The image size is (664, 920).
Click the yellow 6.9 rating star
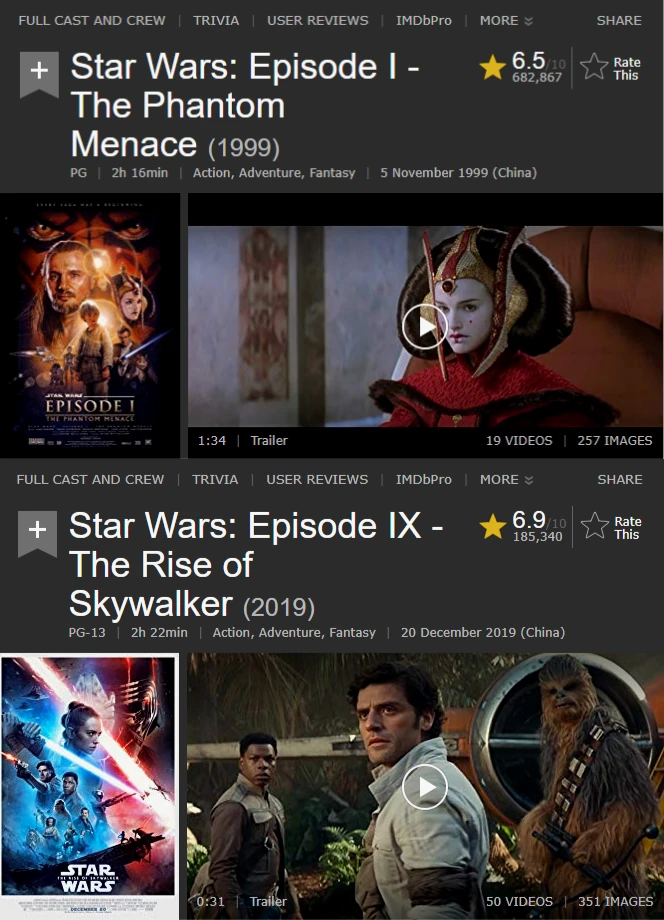(492, 526)
